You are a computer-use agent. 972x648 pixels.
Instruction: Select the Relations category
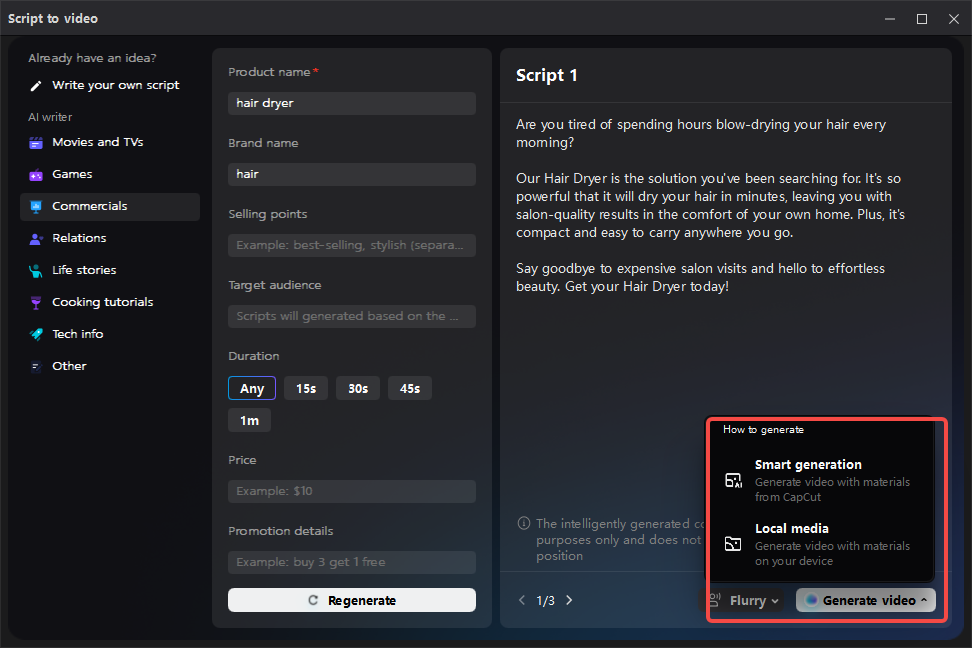[110, 239]
